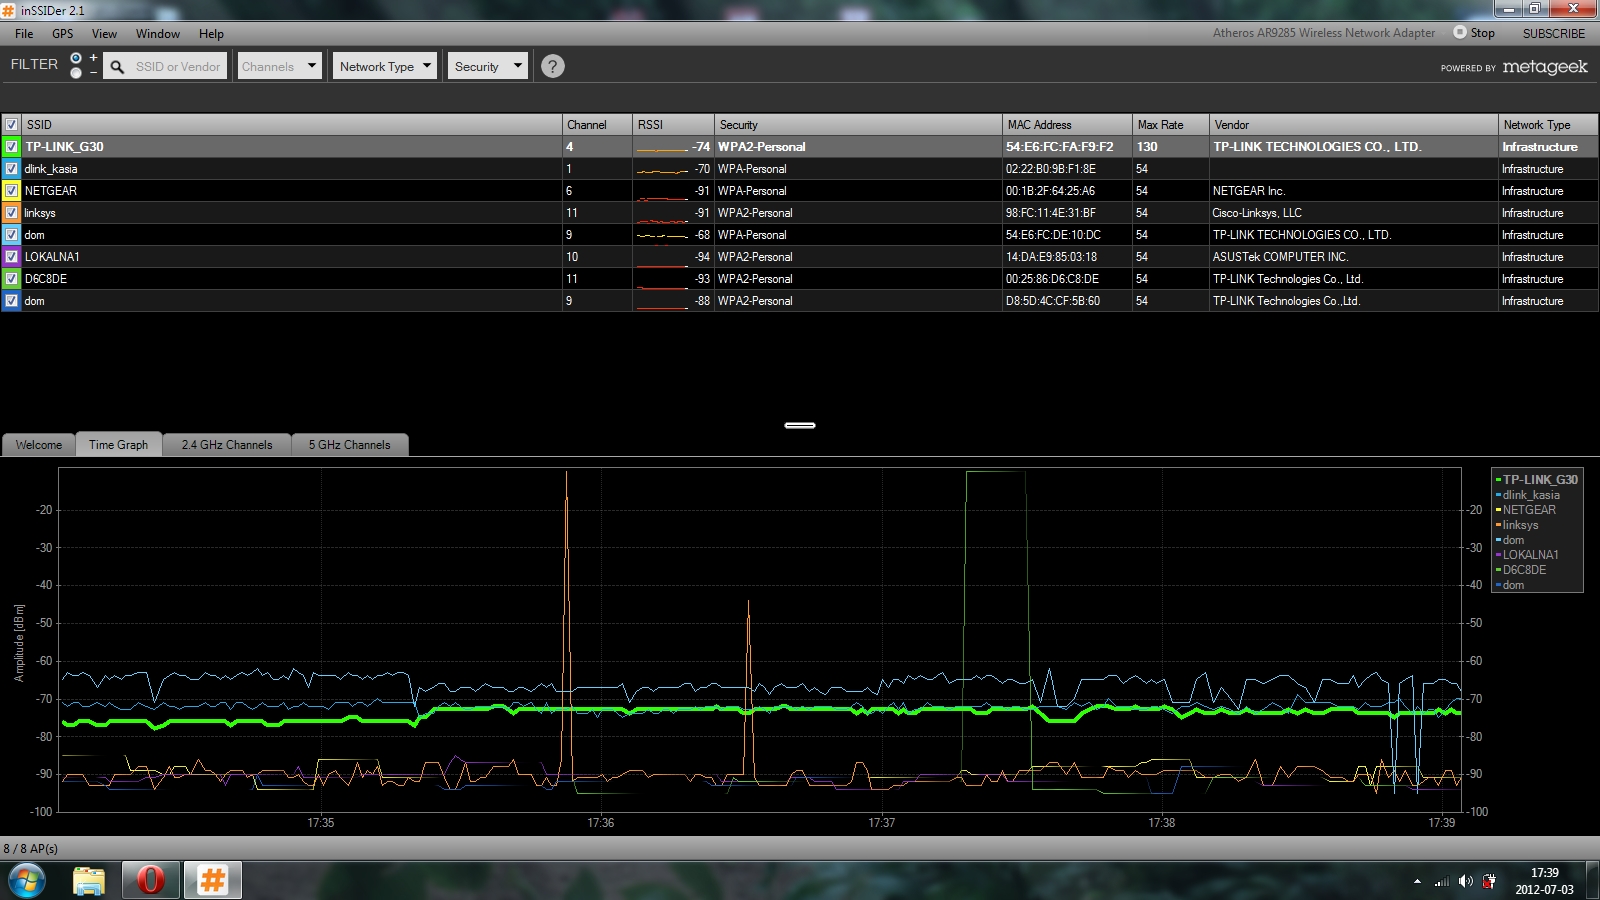Select the inSSIDer taskbar icon
1600x900 pixels.
point(212,881)
